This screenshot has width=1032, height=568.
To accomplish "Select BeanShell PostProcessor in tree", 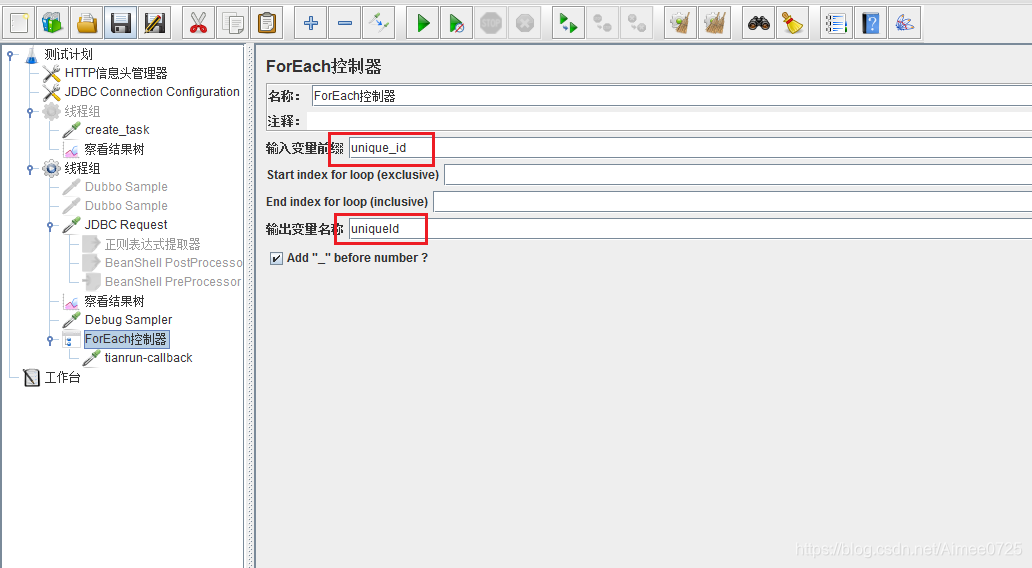I will pyautogui.click(x=173, y=263).
